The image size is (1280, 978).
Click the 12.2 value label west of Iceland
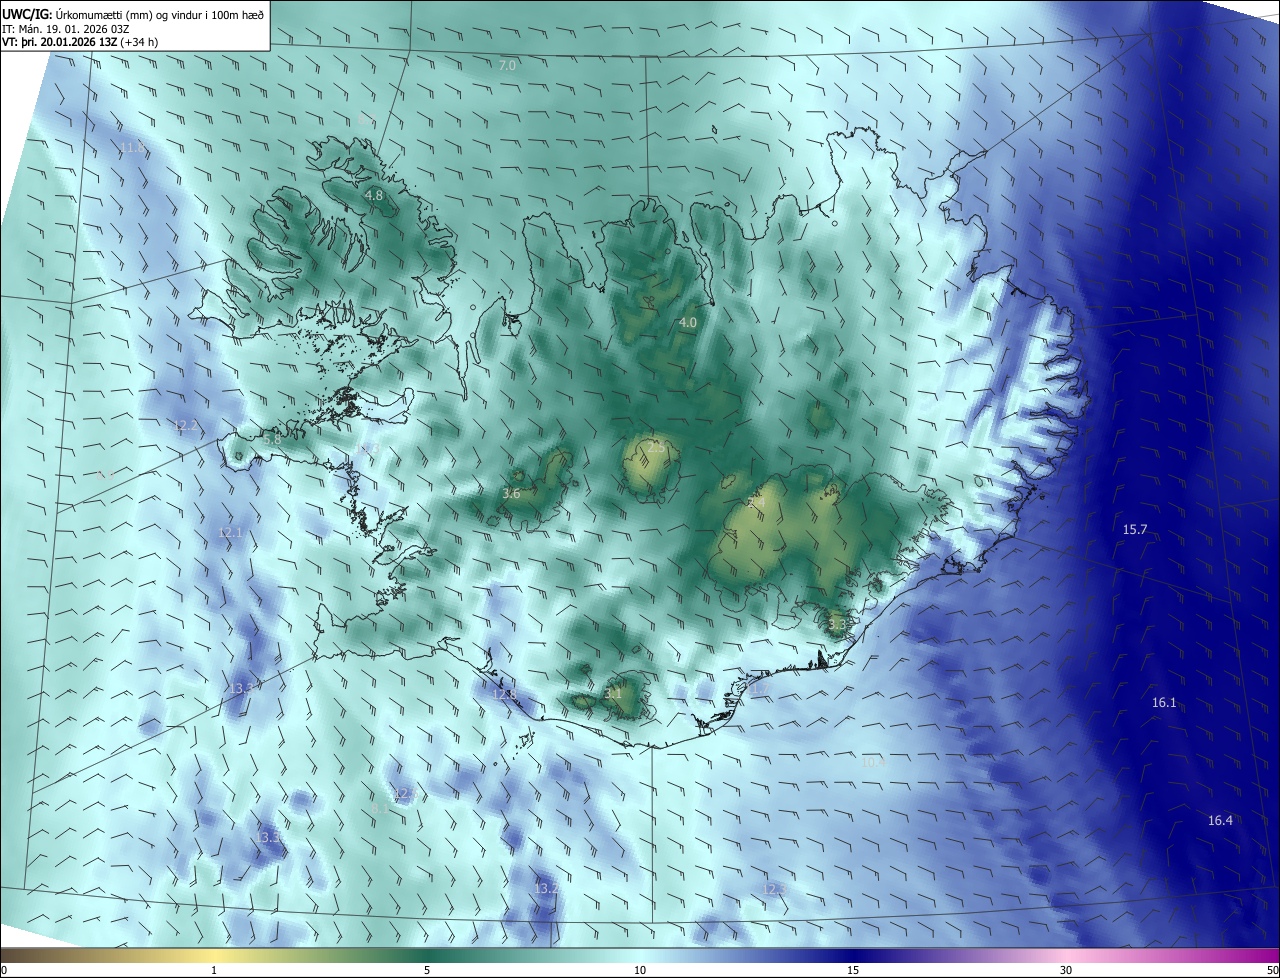tap(186, 426)
